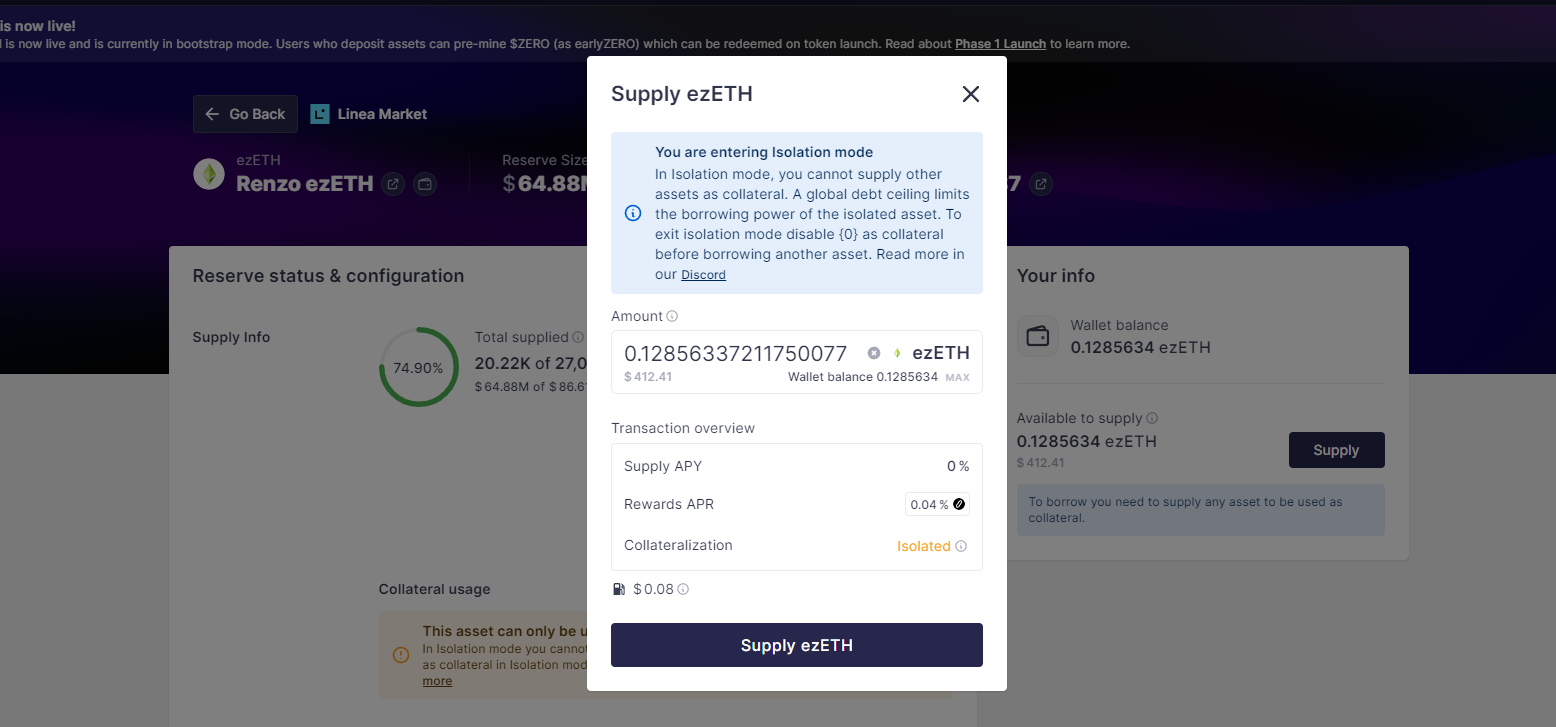
Task: Clear the amount field with x icon
Action: click(x=874, y=353)
